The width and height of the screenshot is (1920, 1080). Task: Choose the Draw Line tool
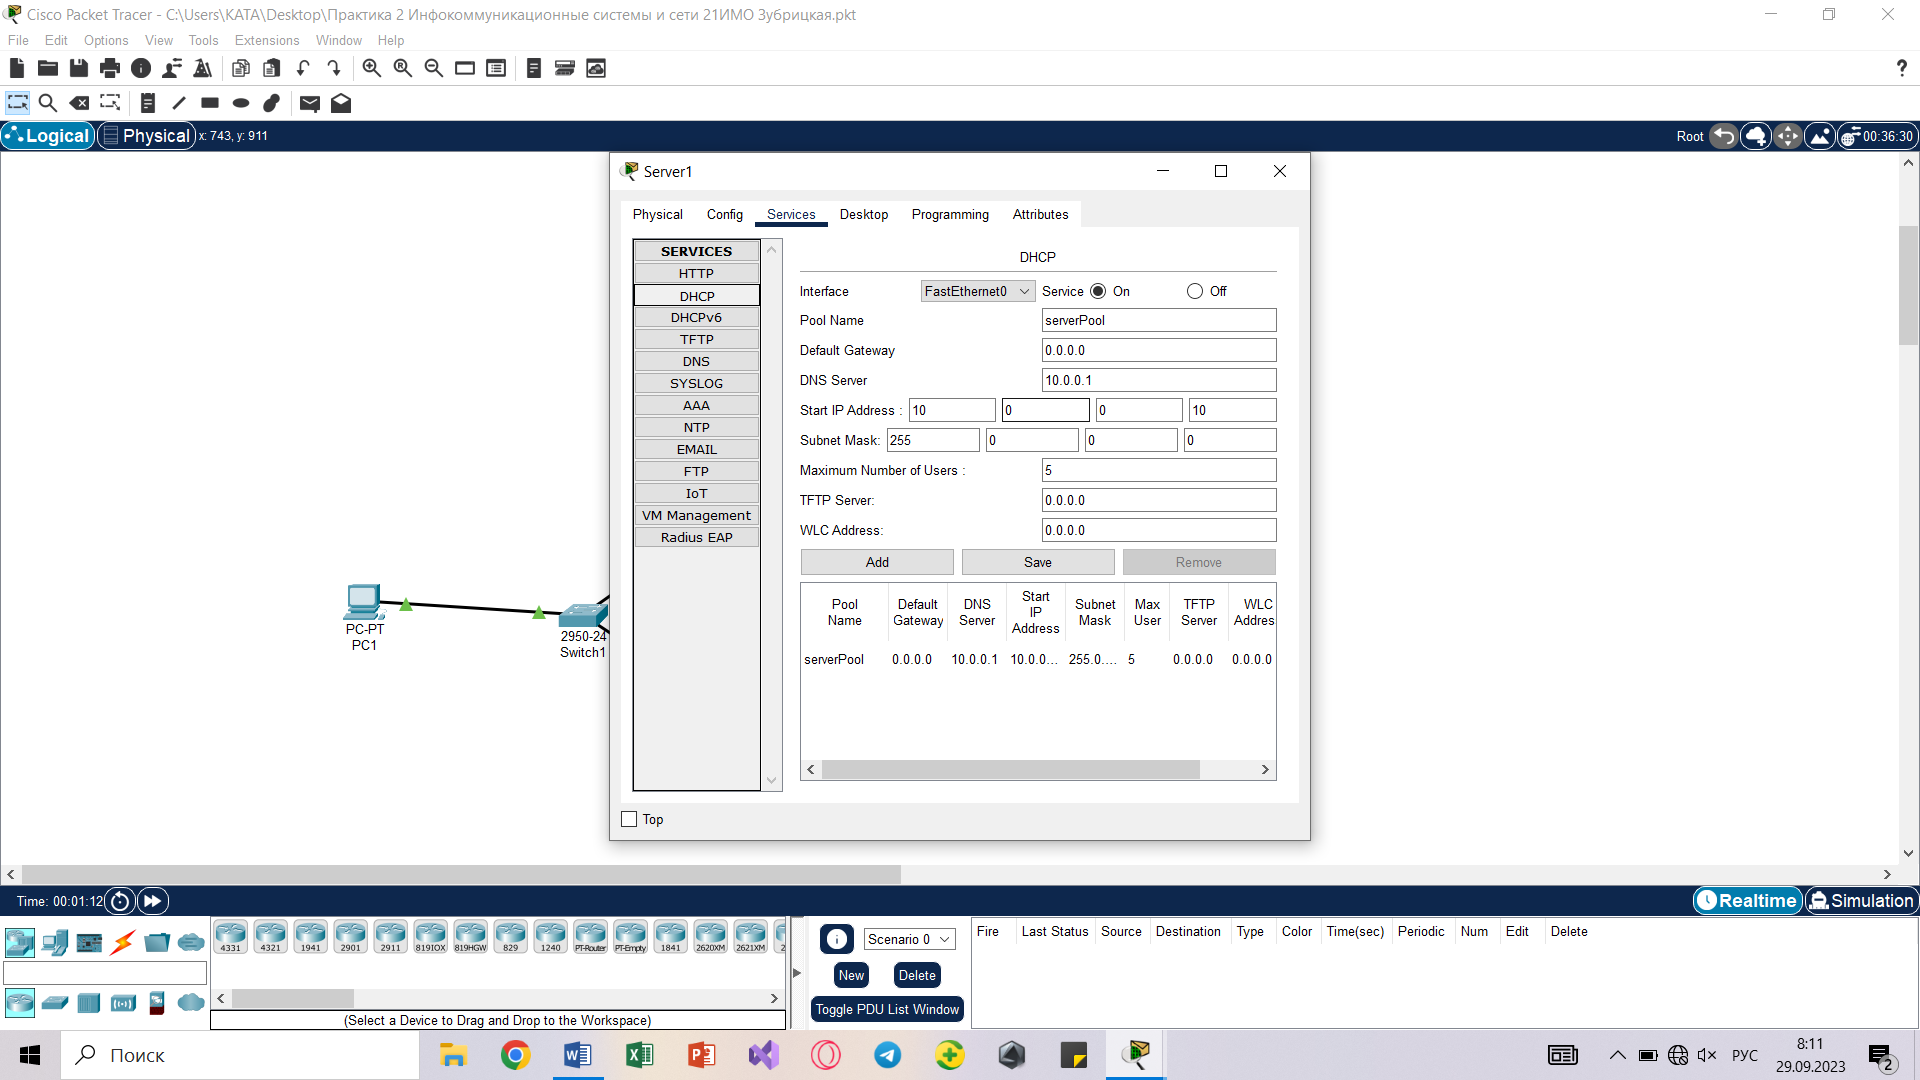click(x=179, y=103)
